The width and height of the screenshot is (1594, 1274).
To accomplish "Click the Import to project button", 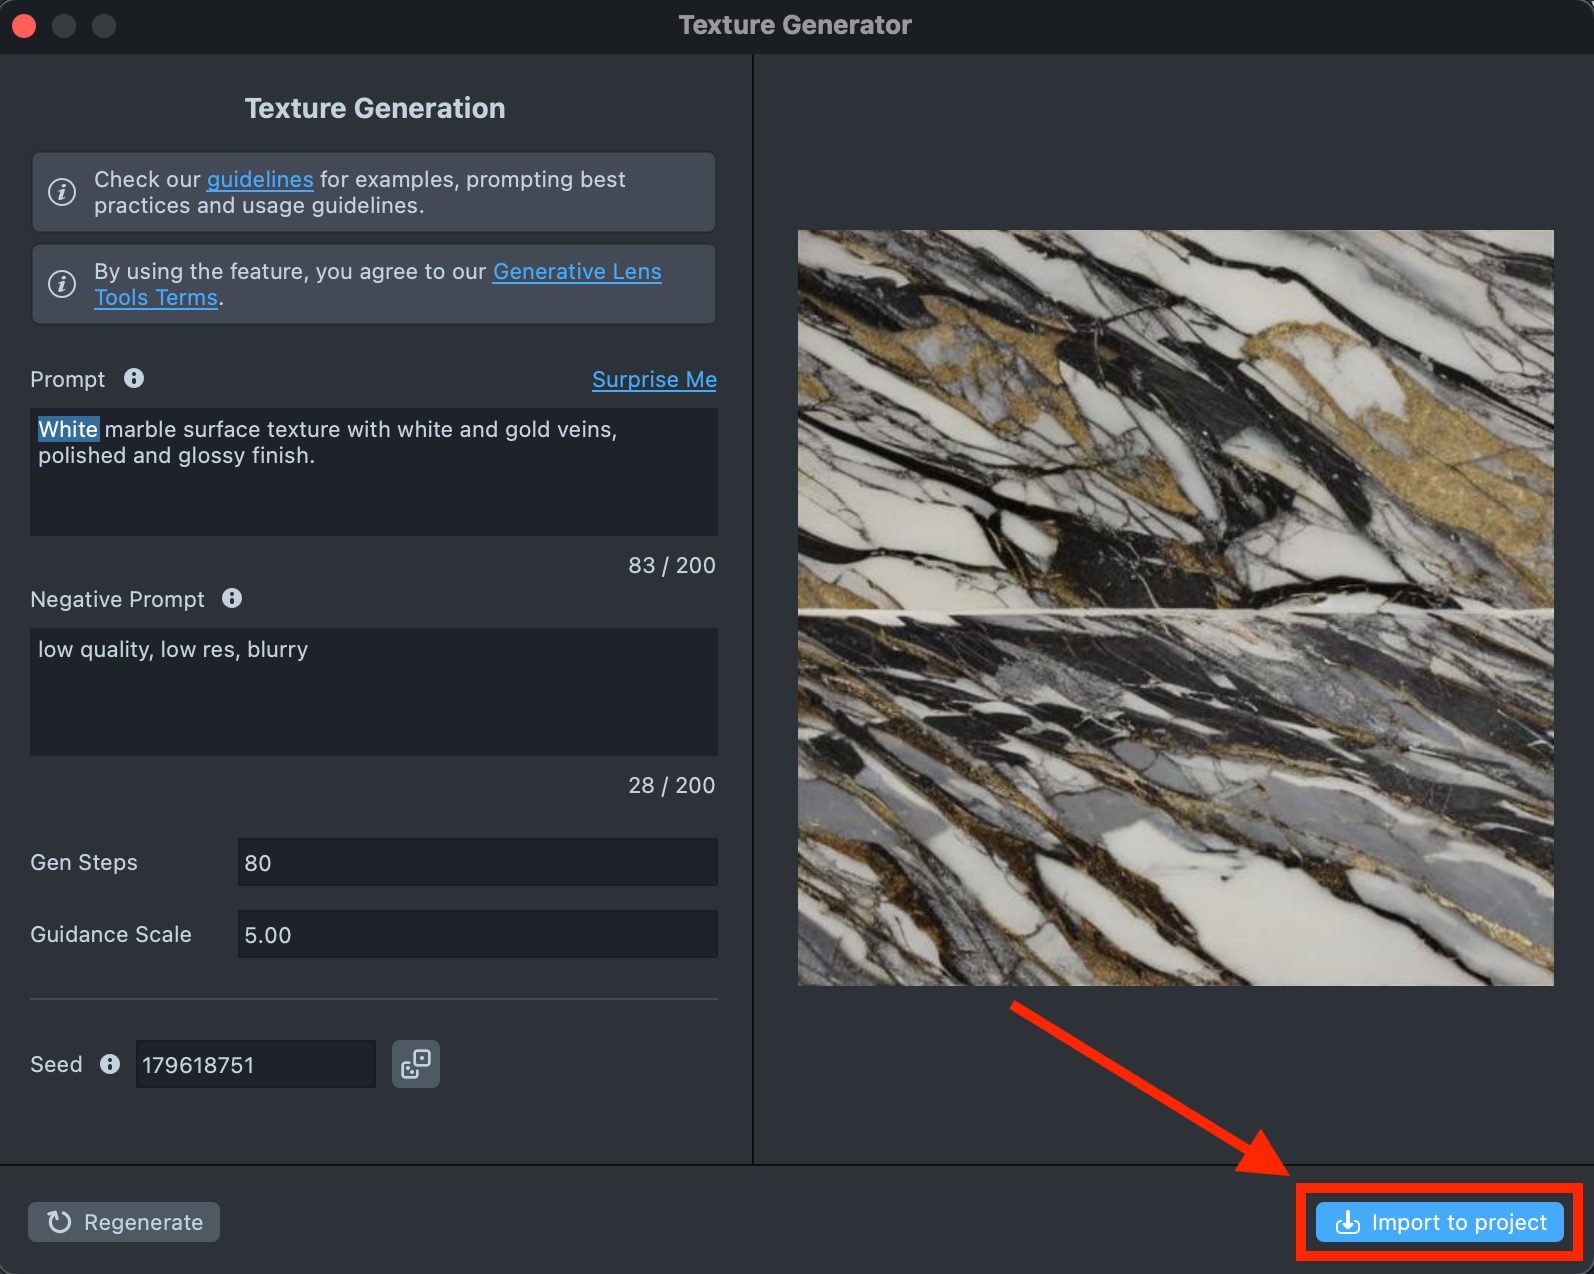I will [1439, 1222].
